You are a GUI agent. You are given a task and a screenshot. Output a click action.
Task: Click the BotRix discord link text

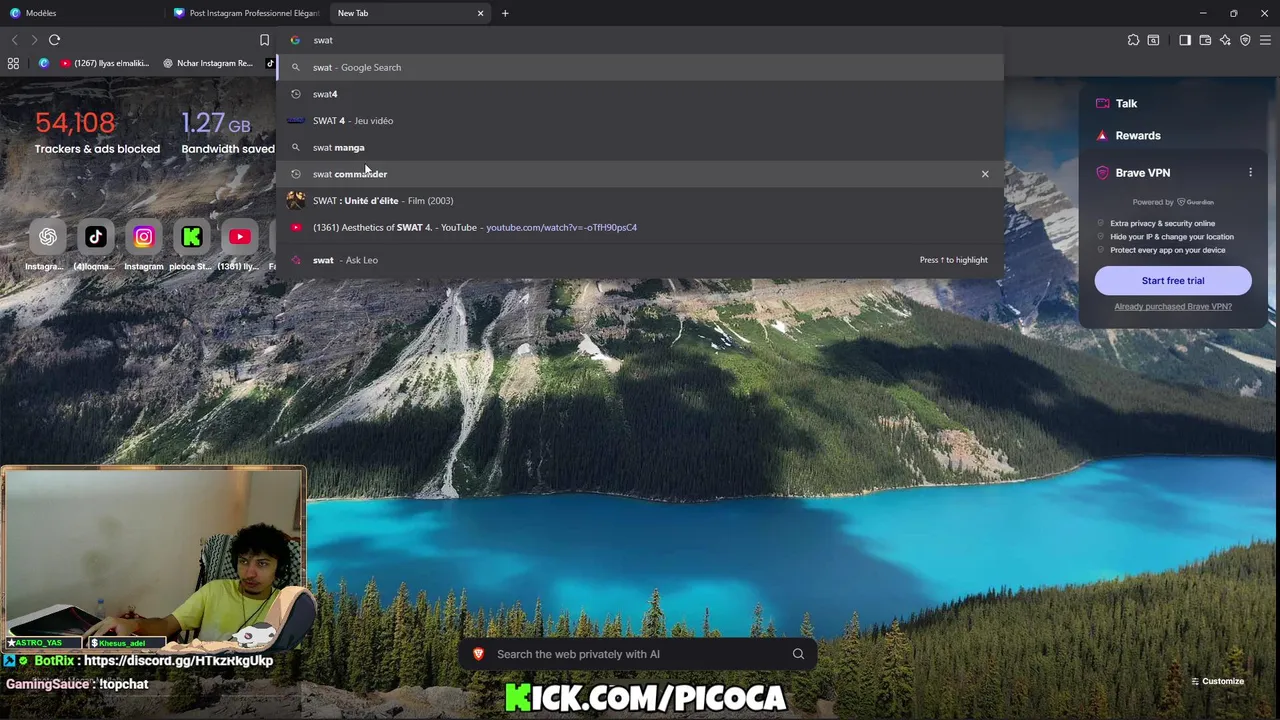179,661
